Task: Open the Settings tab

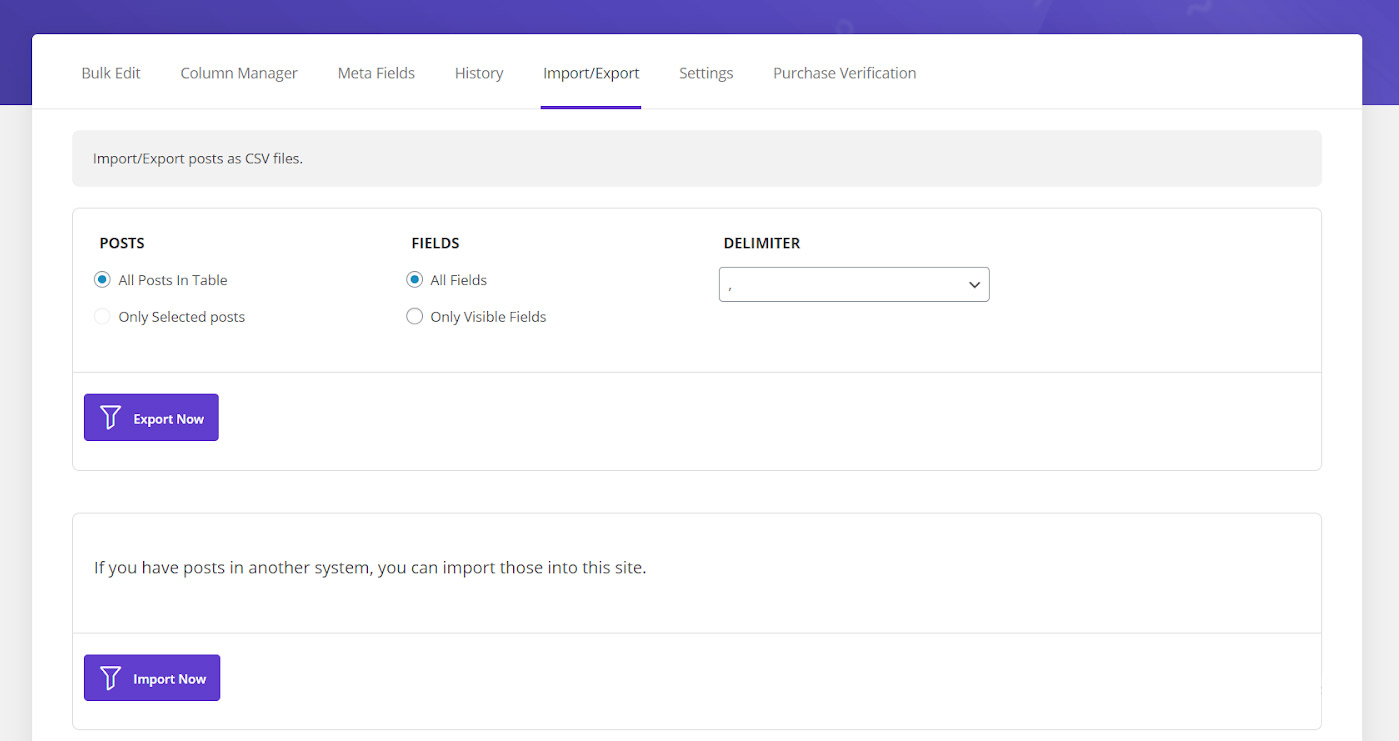Action: coord(706,73)
